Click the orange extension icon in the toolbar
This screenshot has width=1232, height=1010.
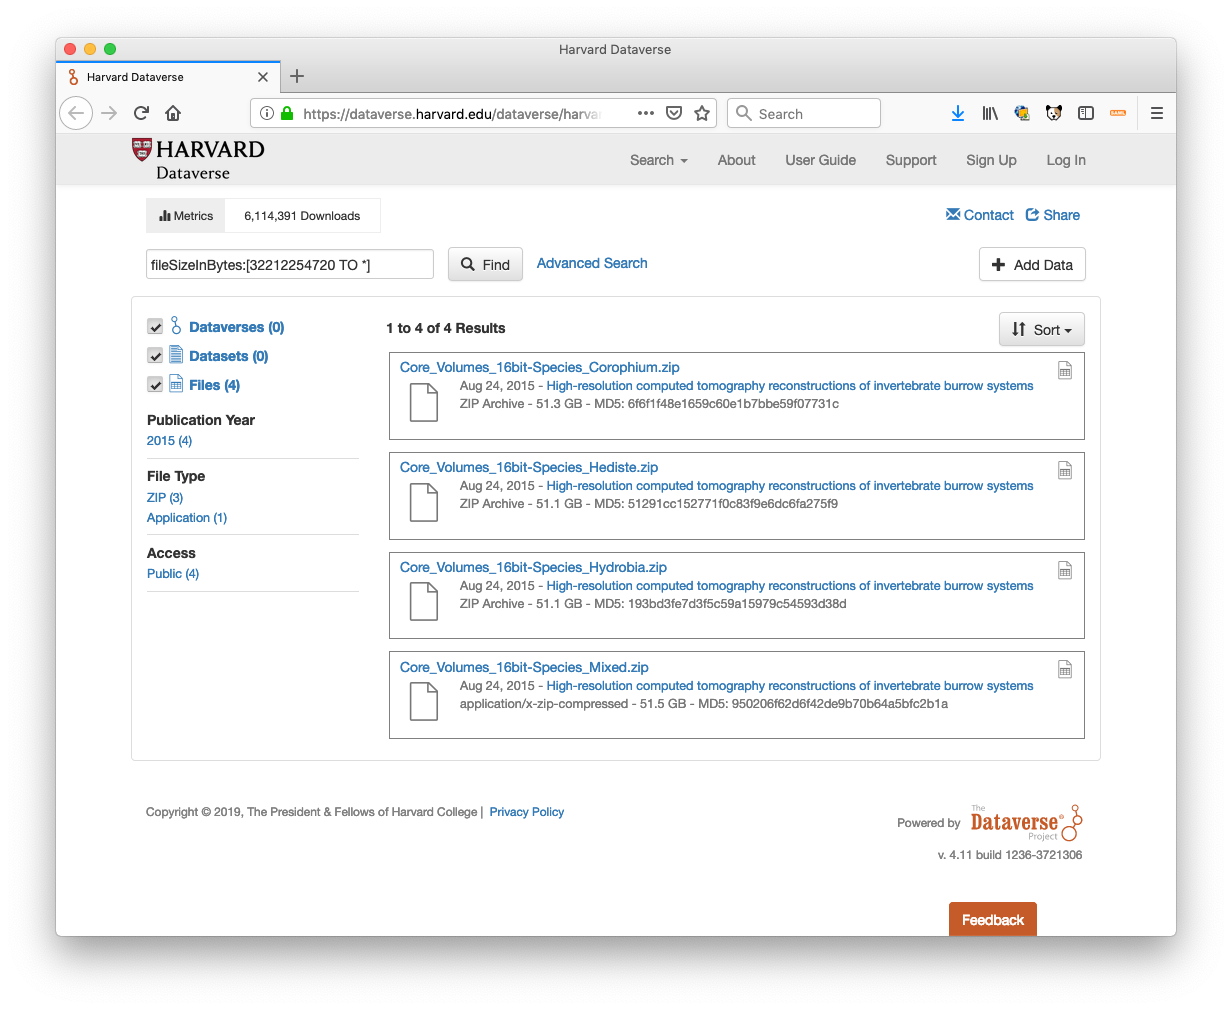[1118, 113]
